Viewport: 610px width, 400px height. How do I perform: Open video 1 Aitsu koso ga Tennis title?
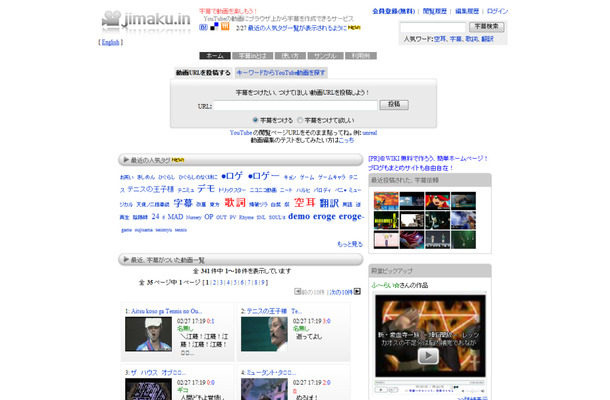(x=167, y=311)
